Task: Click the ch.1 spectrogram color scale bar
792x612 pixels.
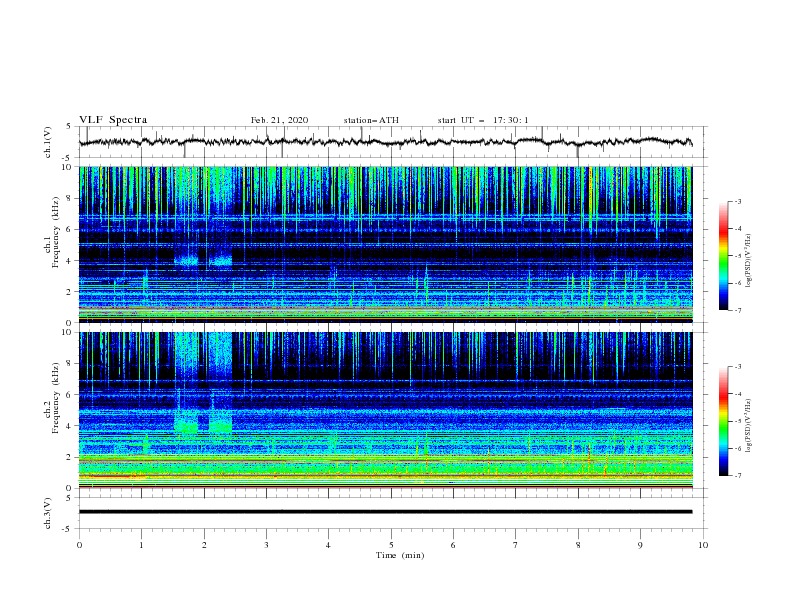Action: [723, 256]
